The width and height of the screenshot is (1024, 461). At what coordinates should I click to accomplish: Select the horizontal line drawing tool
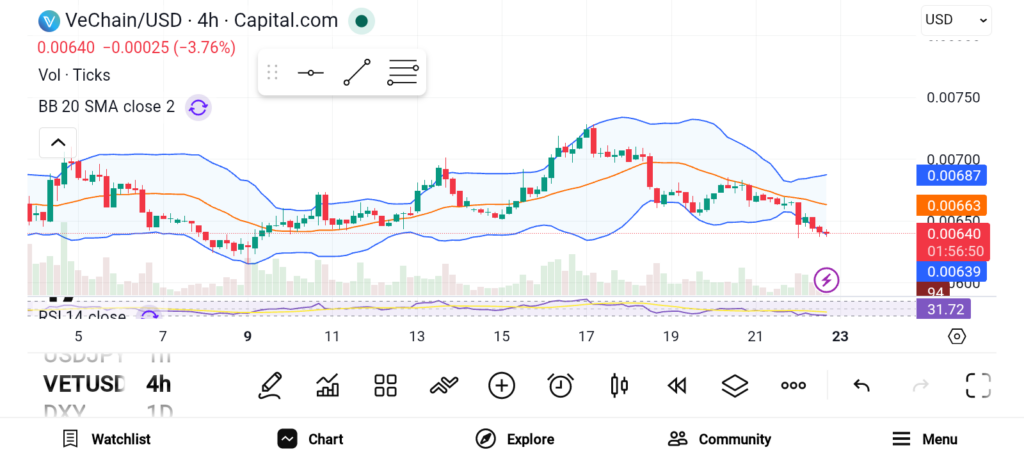point(311,73)
